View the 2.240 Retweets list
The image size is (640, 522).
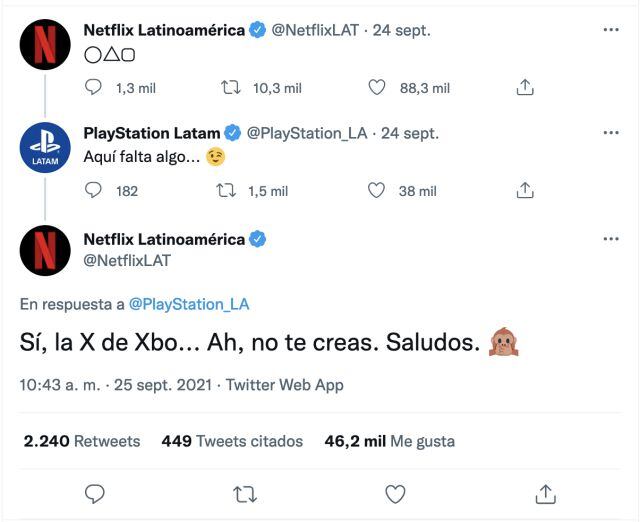click(82, 441)
